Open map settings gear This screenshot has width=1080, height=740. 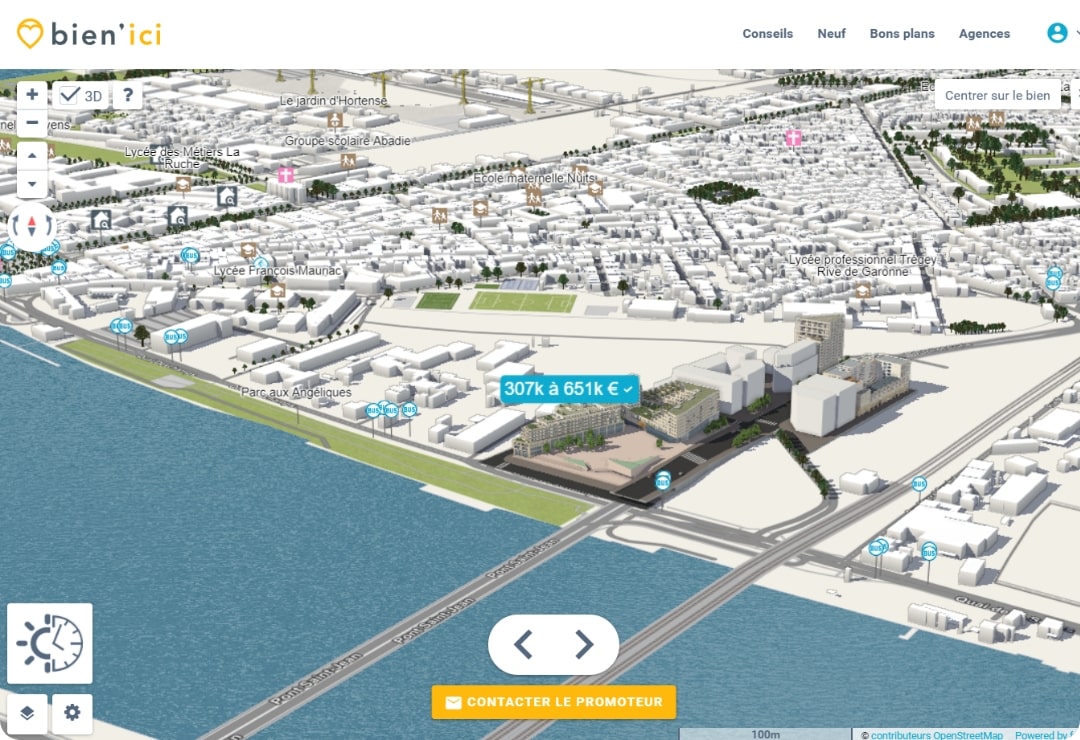[x=72, y=713]
